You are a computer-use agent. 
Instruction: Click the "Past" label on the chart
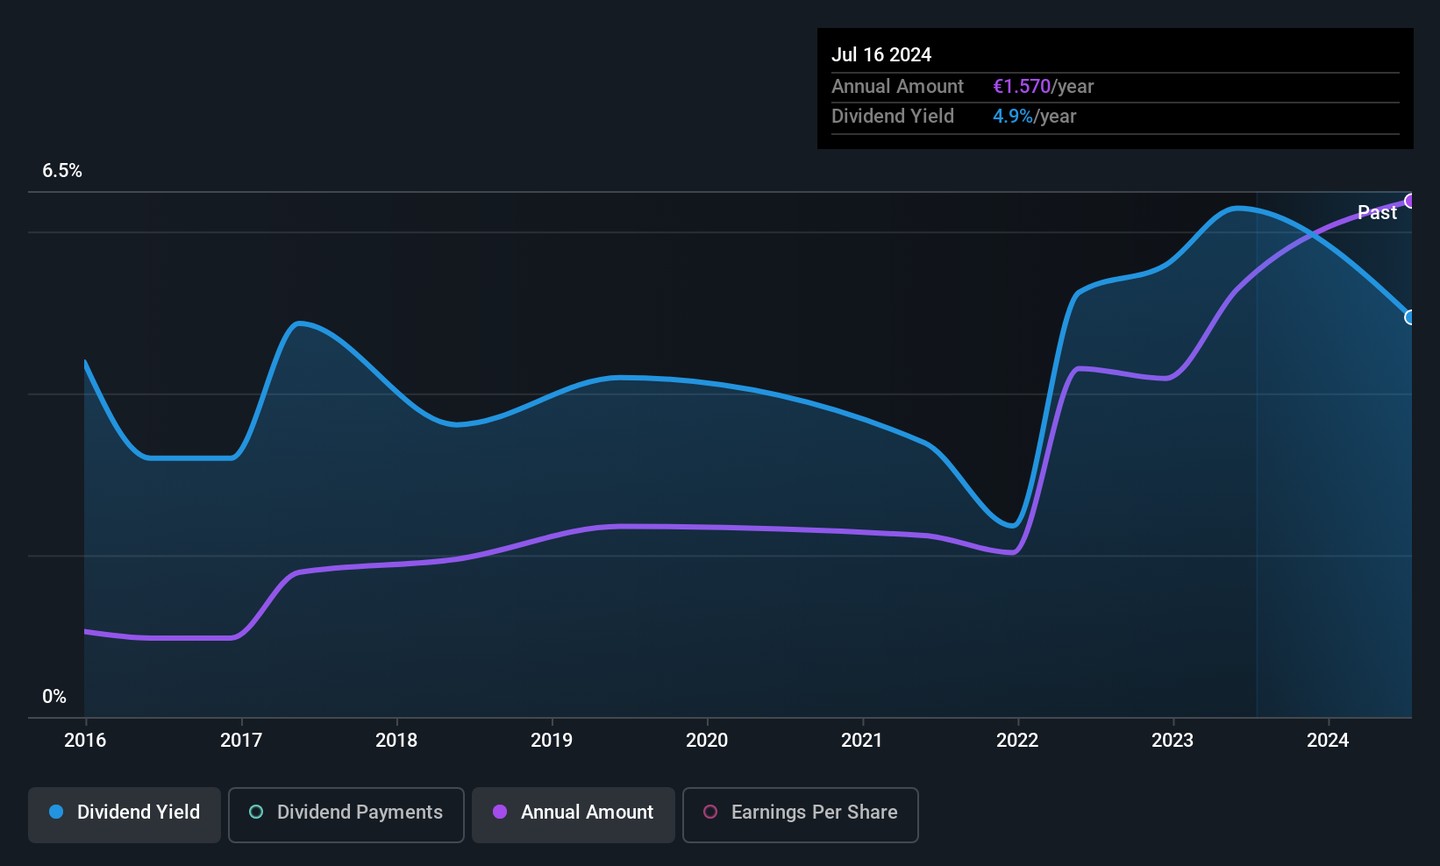click(1376, 213)
